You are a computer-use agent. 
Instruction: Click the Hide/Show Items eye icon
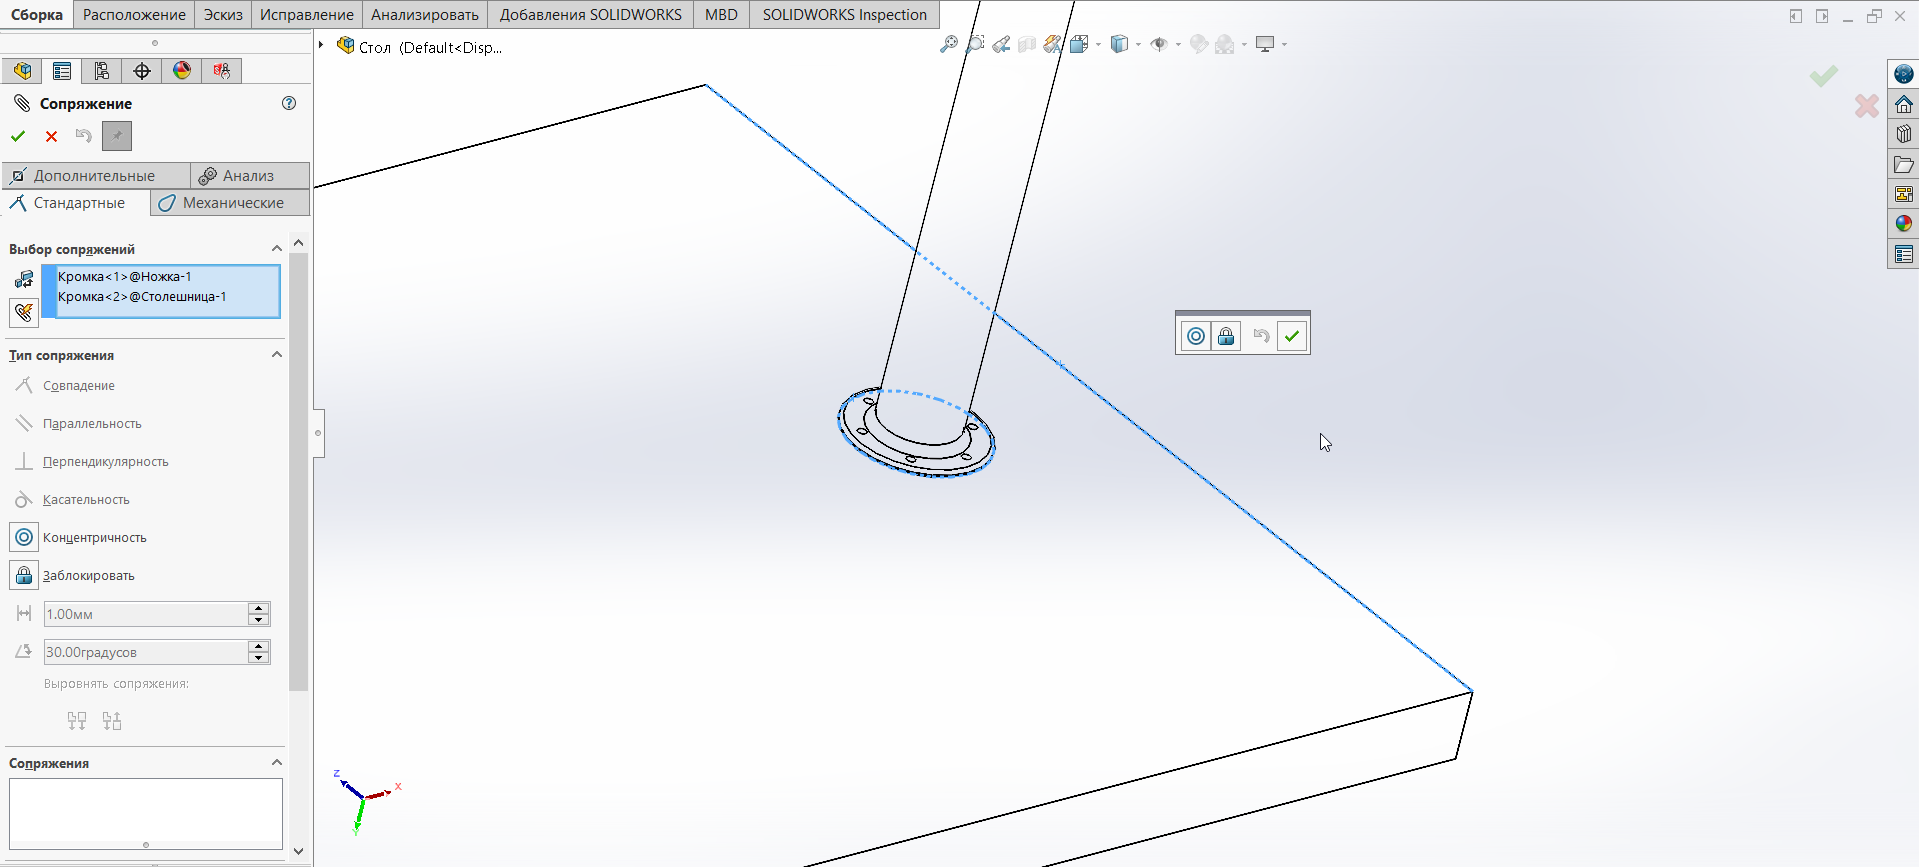point(1159,44)
